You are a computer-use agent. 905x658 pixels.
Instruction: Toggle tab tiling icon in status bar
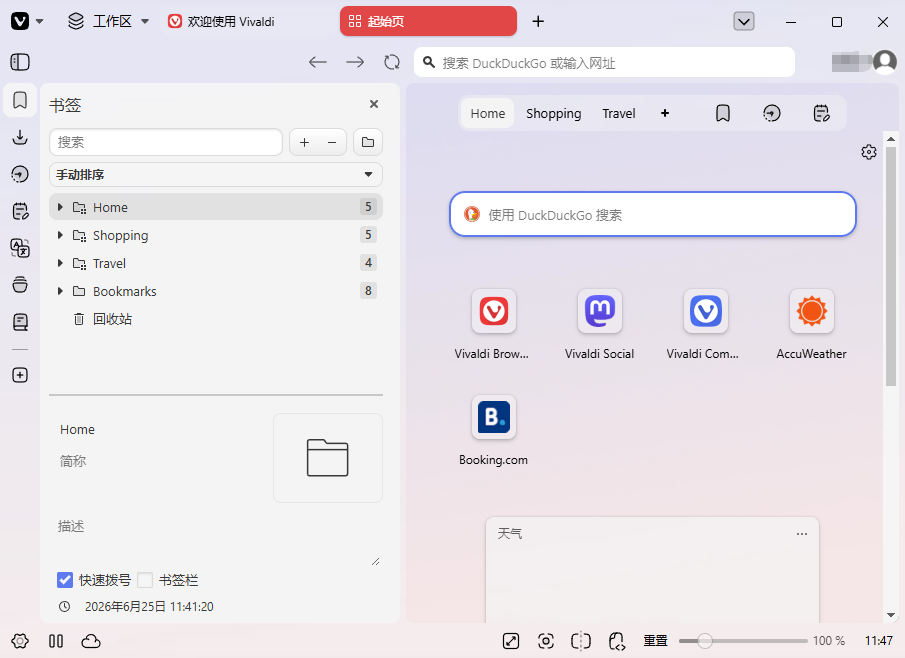(x=56, y=641)
